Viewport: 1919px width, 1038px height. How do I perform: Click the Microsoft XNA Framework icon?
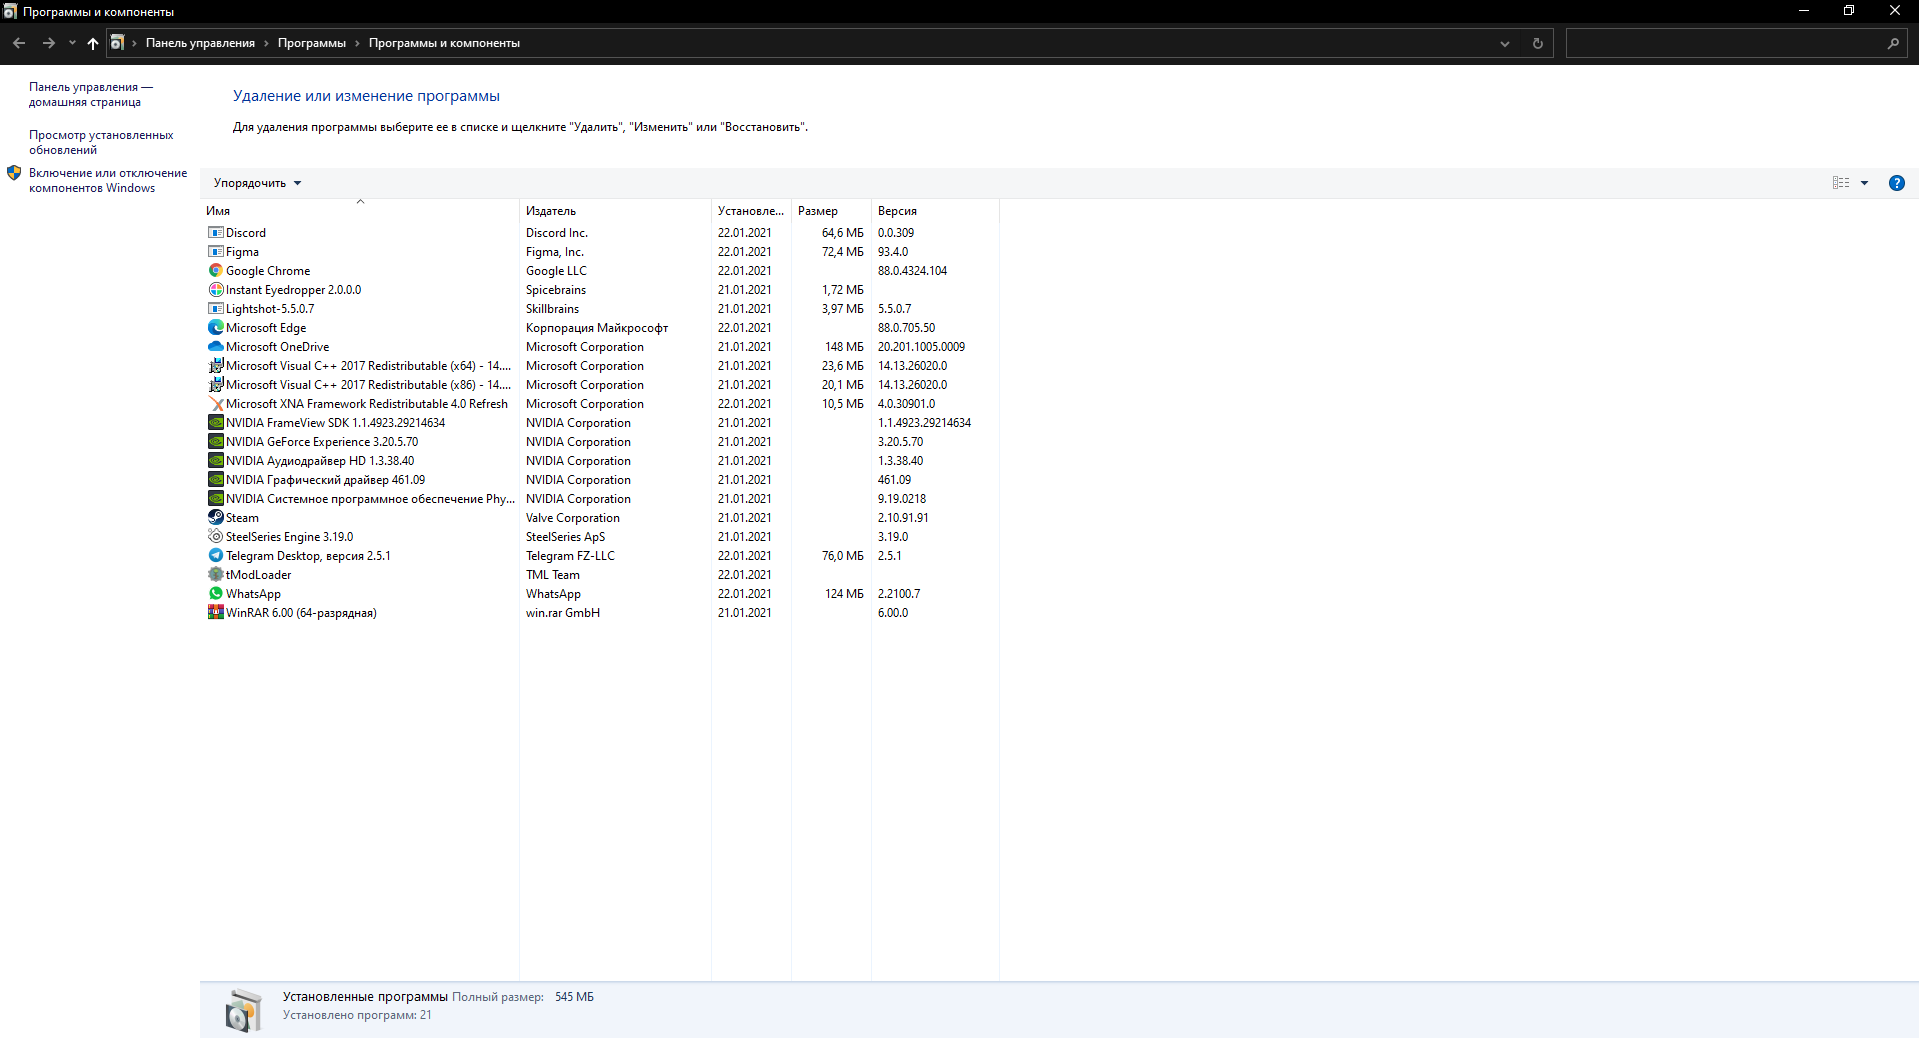(215, 404)
